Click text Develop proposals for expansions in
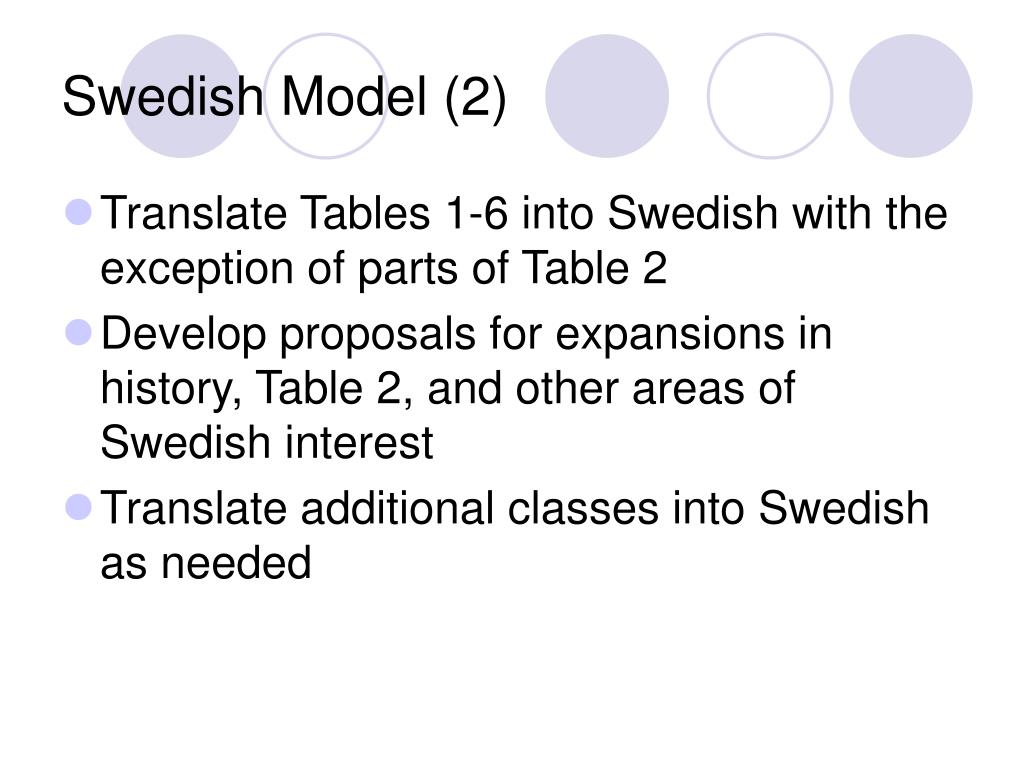The height and width of the screenshot is (768, 1024). click(x=466, y=334)
